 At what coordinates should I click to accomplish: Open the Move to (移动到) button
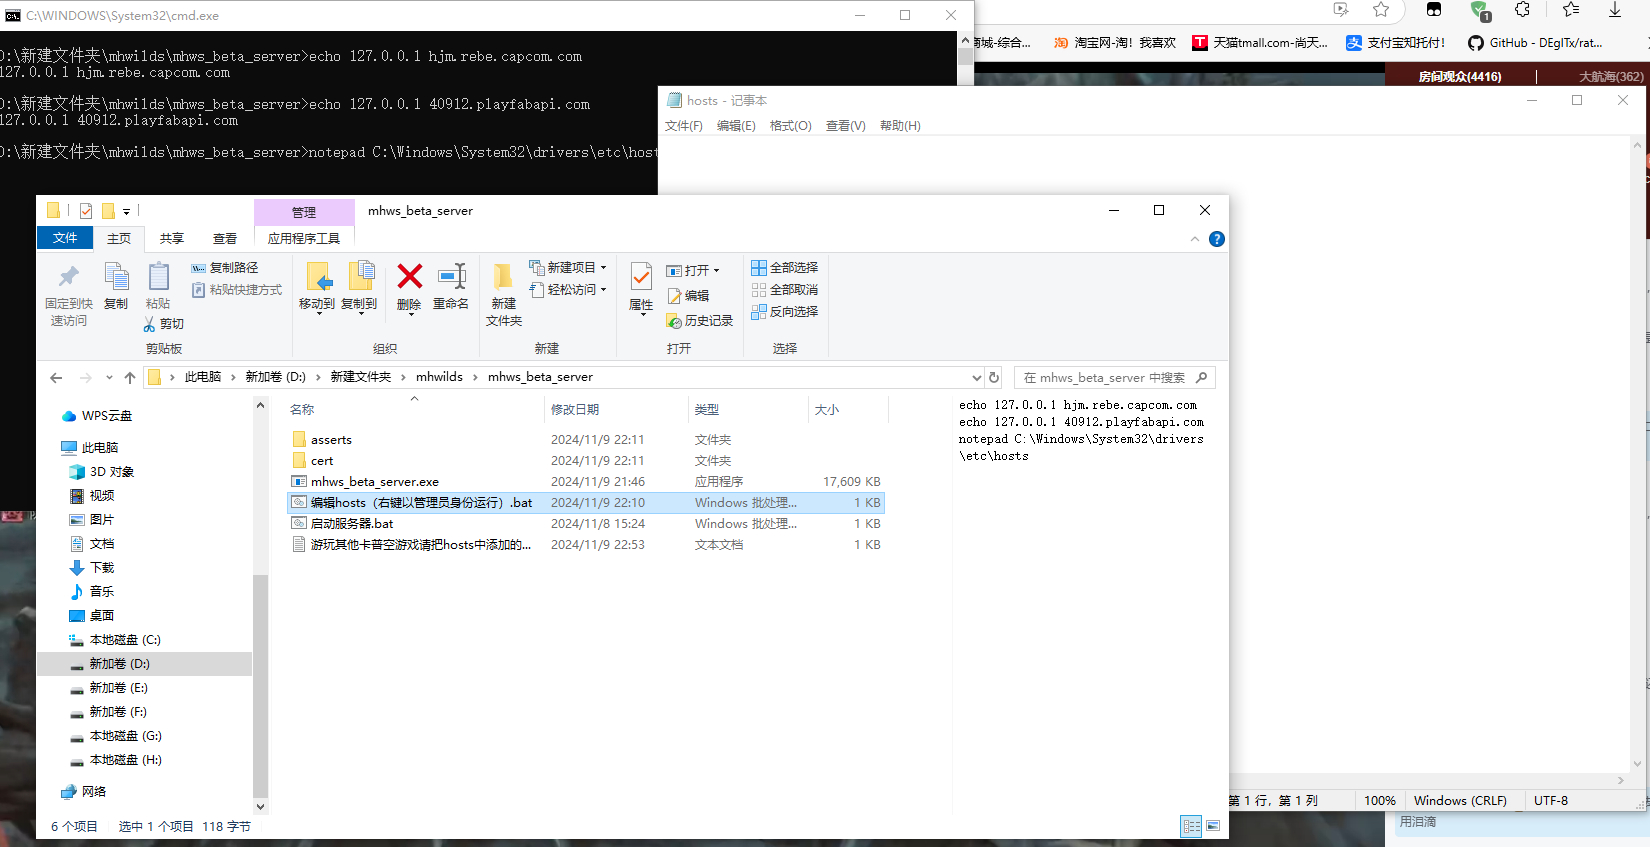317,288
